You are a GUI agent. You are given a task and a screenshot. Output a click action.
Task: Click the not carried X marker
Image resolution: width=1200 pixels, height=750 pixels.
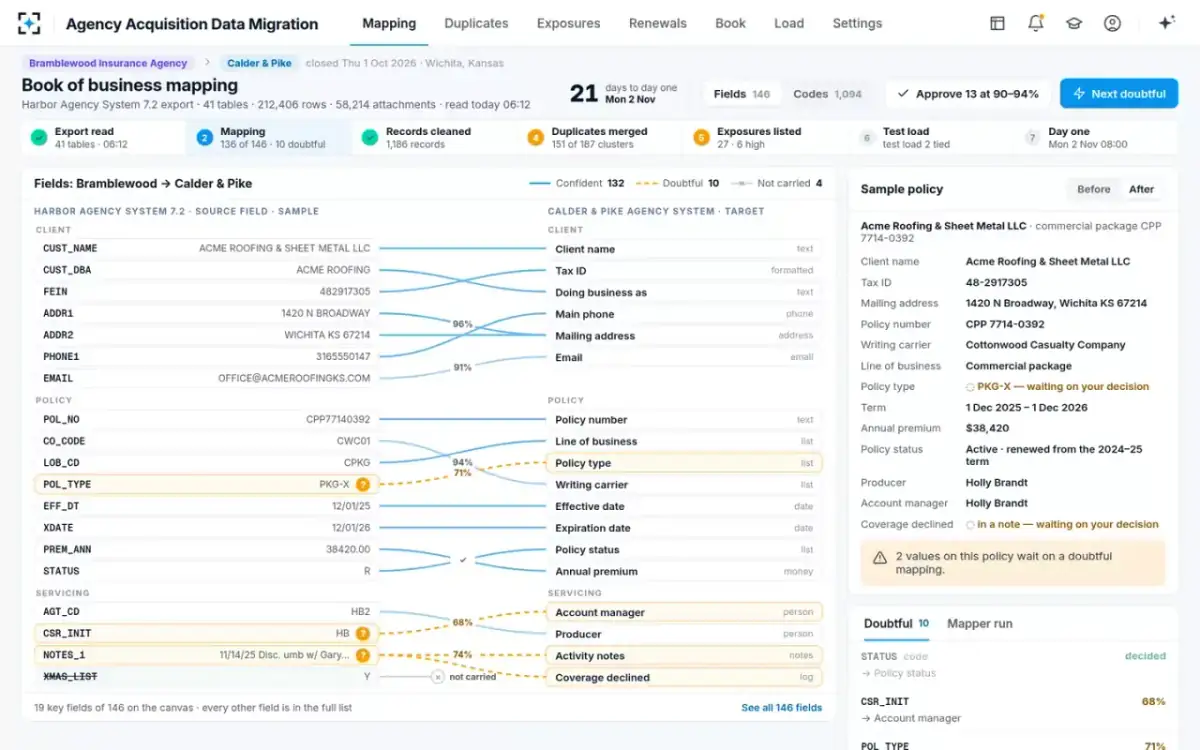[437, 677]
